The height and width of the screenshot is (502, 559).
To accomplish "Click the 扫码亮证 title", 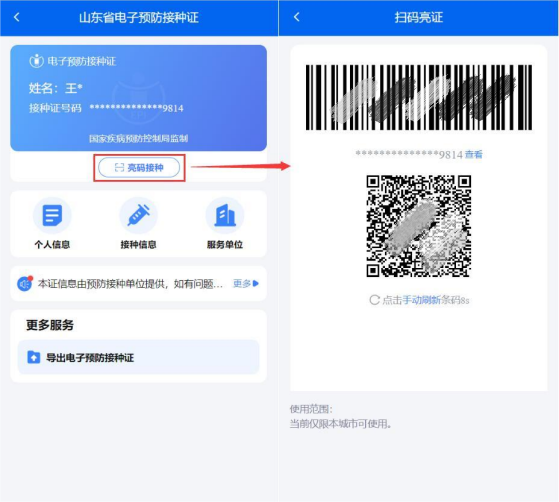I will [x=419, y=17].
